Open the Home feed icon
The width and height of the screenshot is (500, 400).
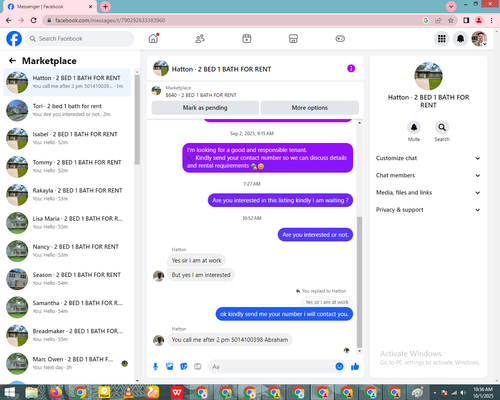click(x=153, y=39)
